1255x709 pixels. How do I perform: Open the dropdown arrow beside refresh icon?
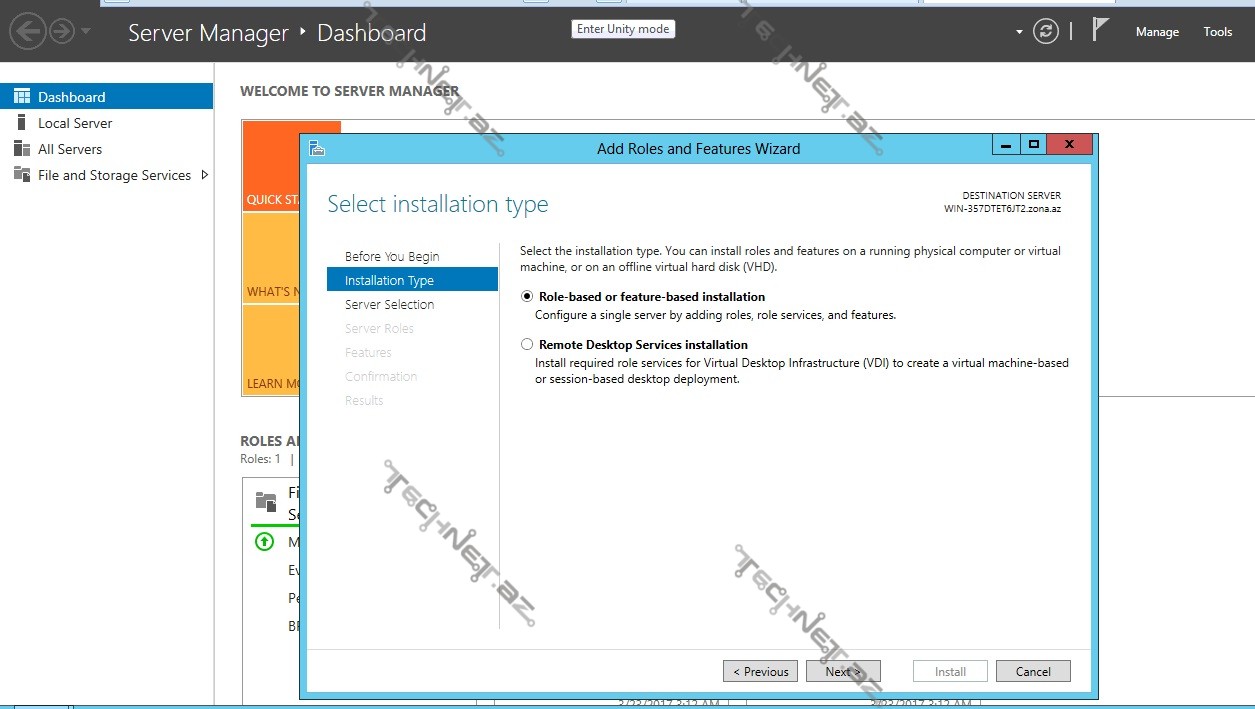(1019, 32)
